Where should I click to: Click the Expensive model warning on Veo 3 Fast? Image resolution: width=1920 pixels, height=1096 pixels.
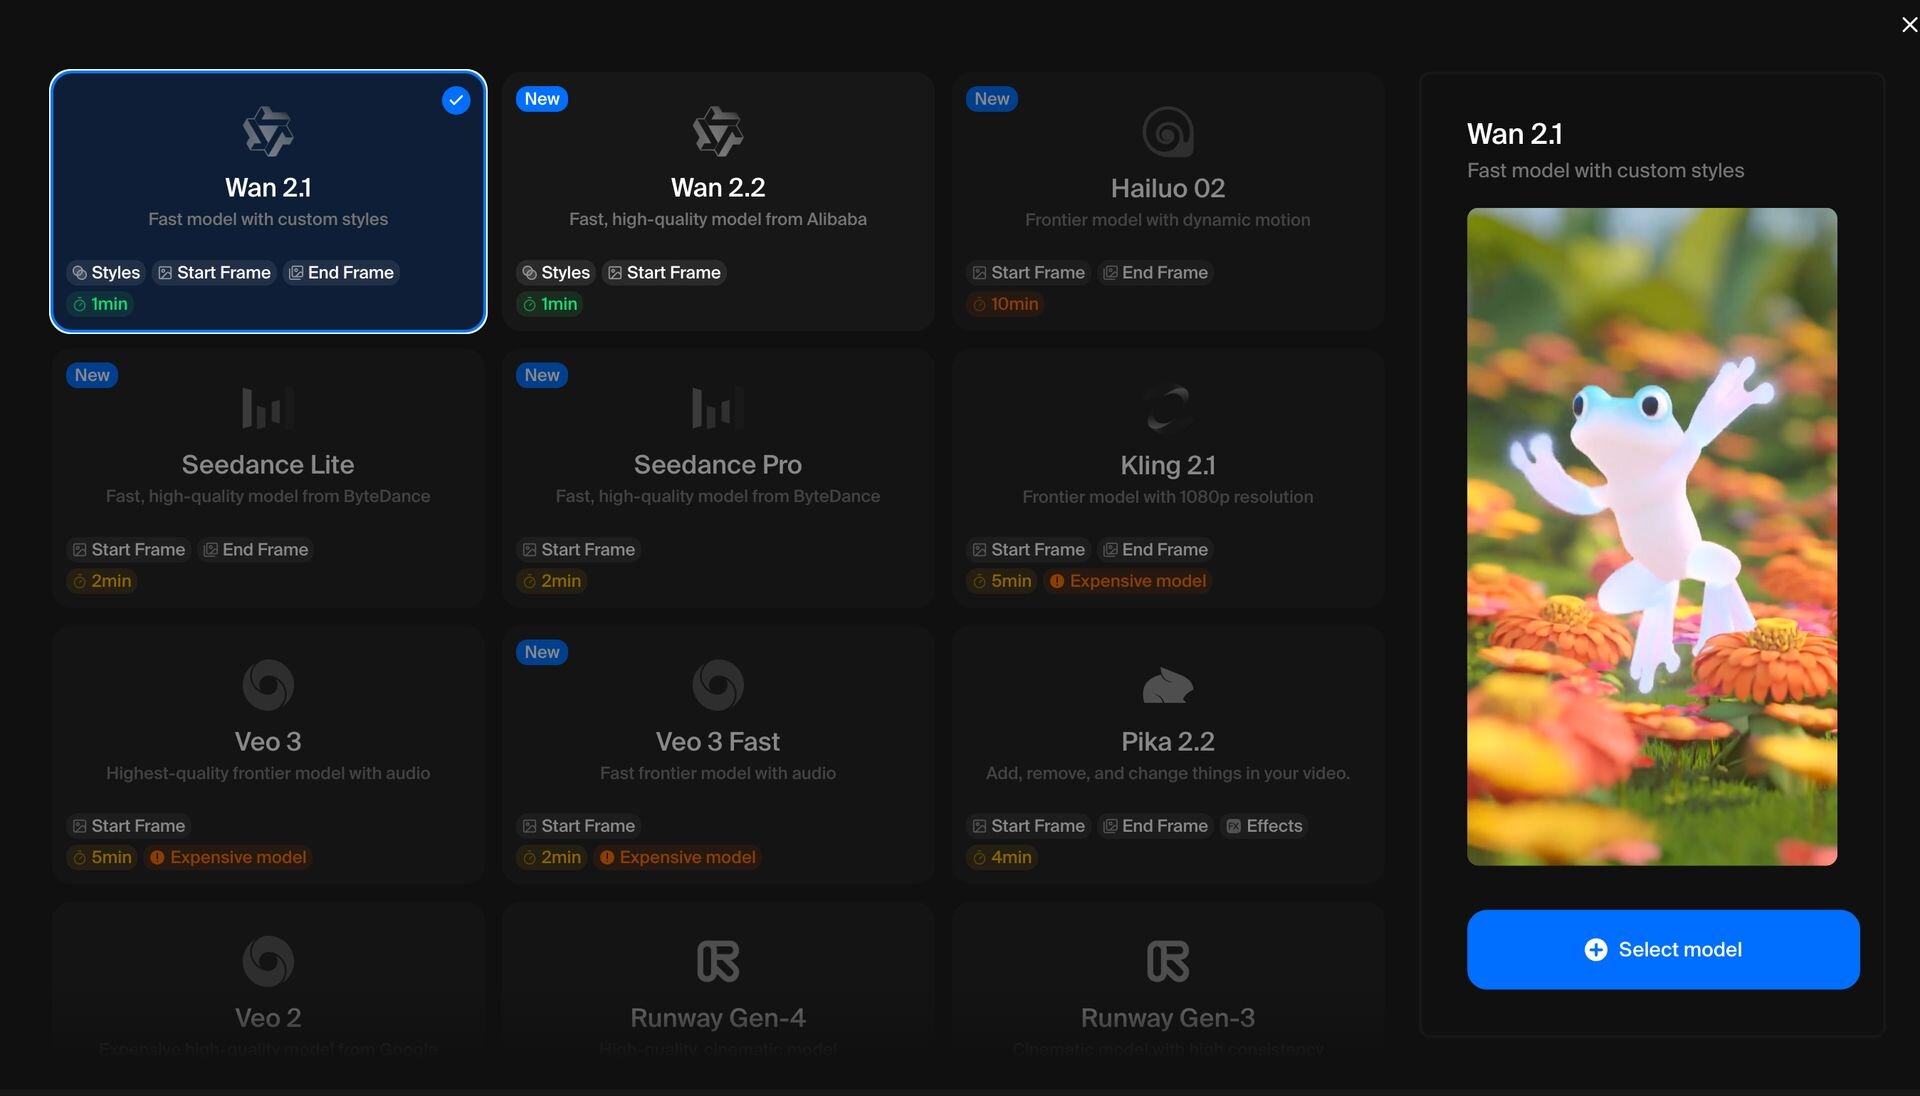[x=678, y=857]
